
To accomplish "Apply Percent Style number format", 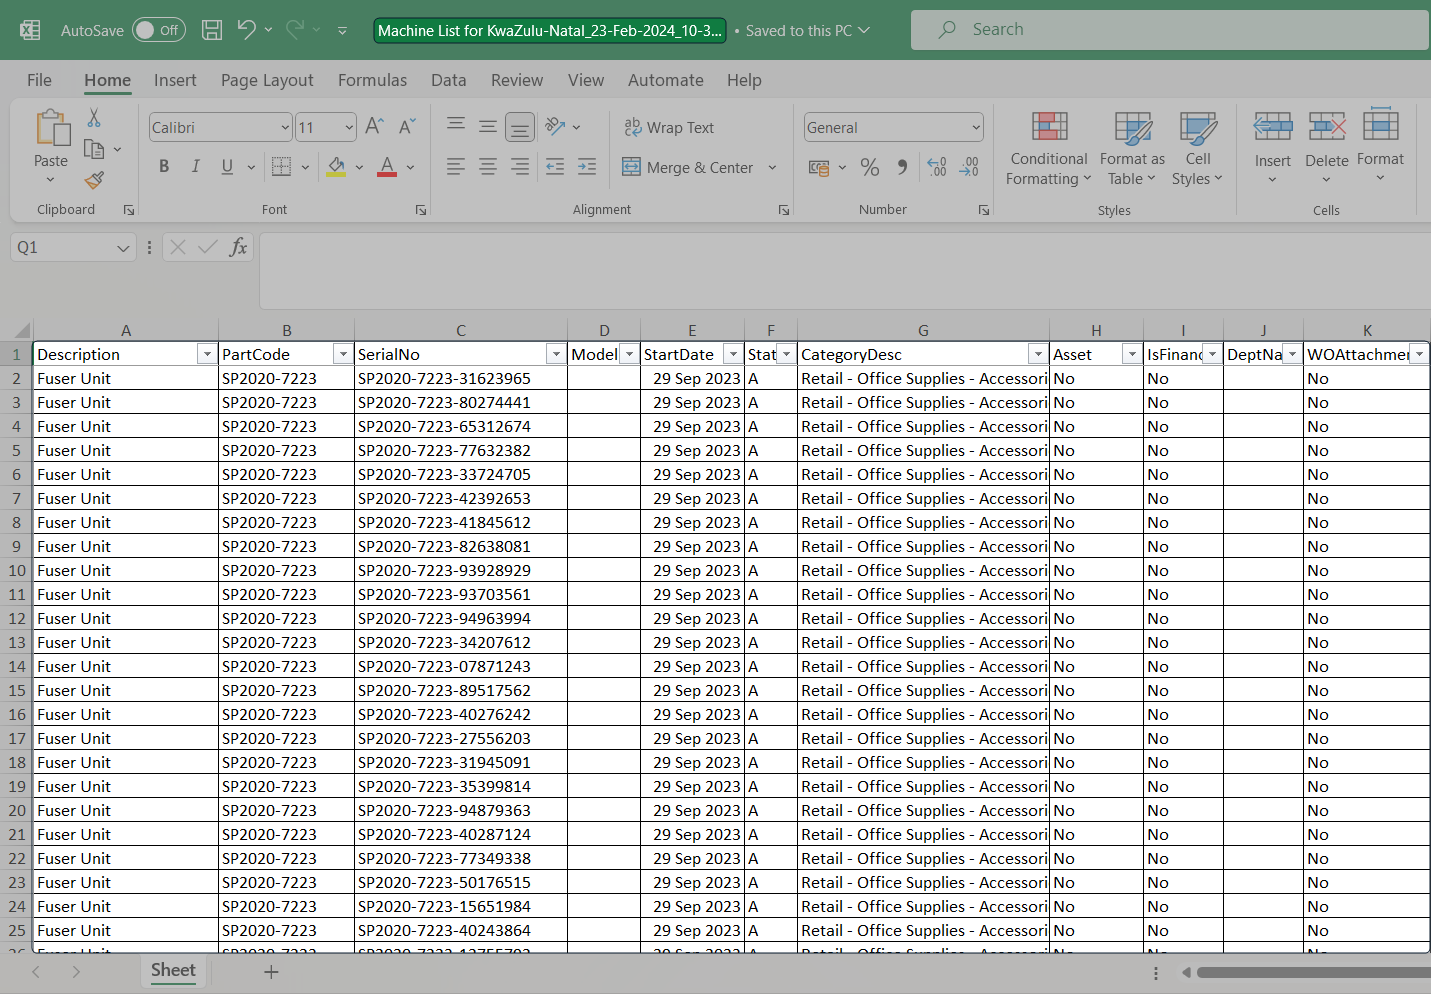I will point(870,168).
